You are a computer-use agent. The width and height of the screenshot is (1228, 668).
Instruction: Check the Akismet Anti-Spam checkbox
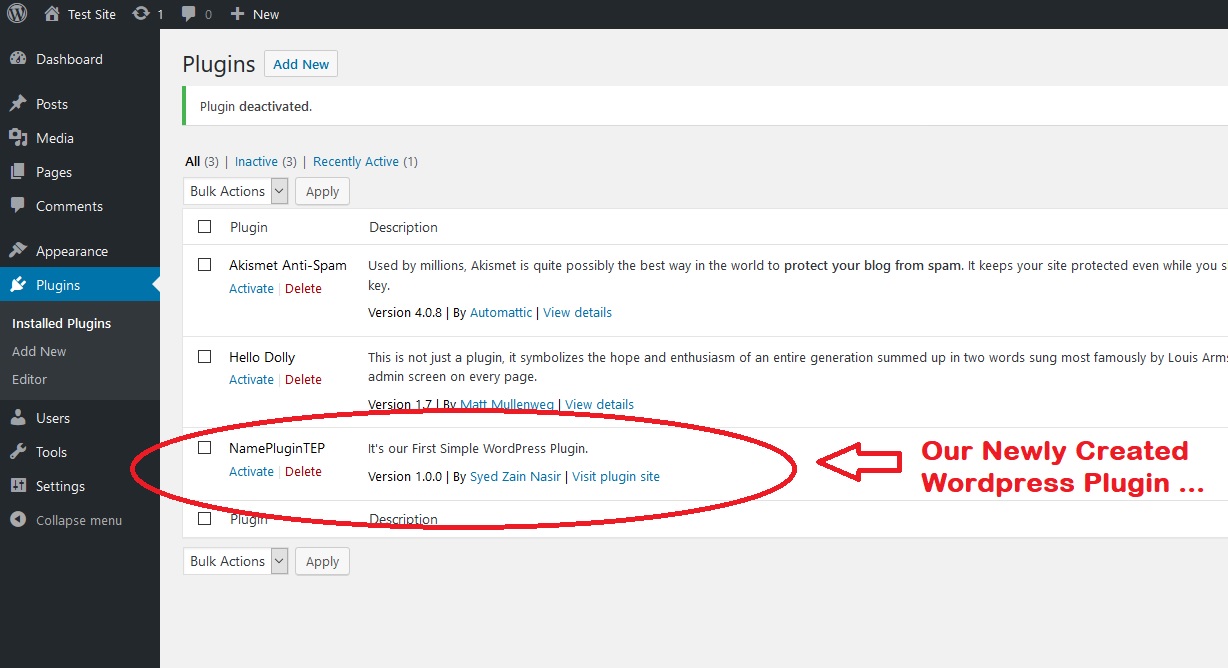pos(204,264)
